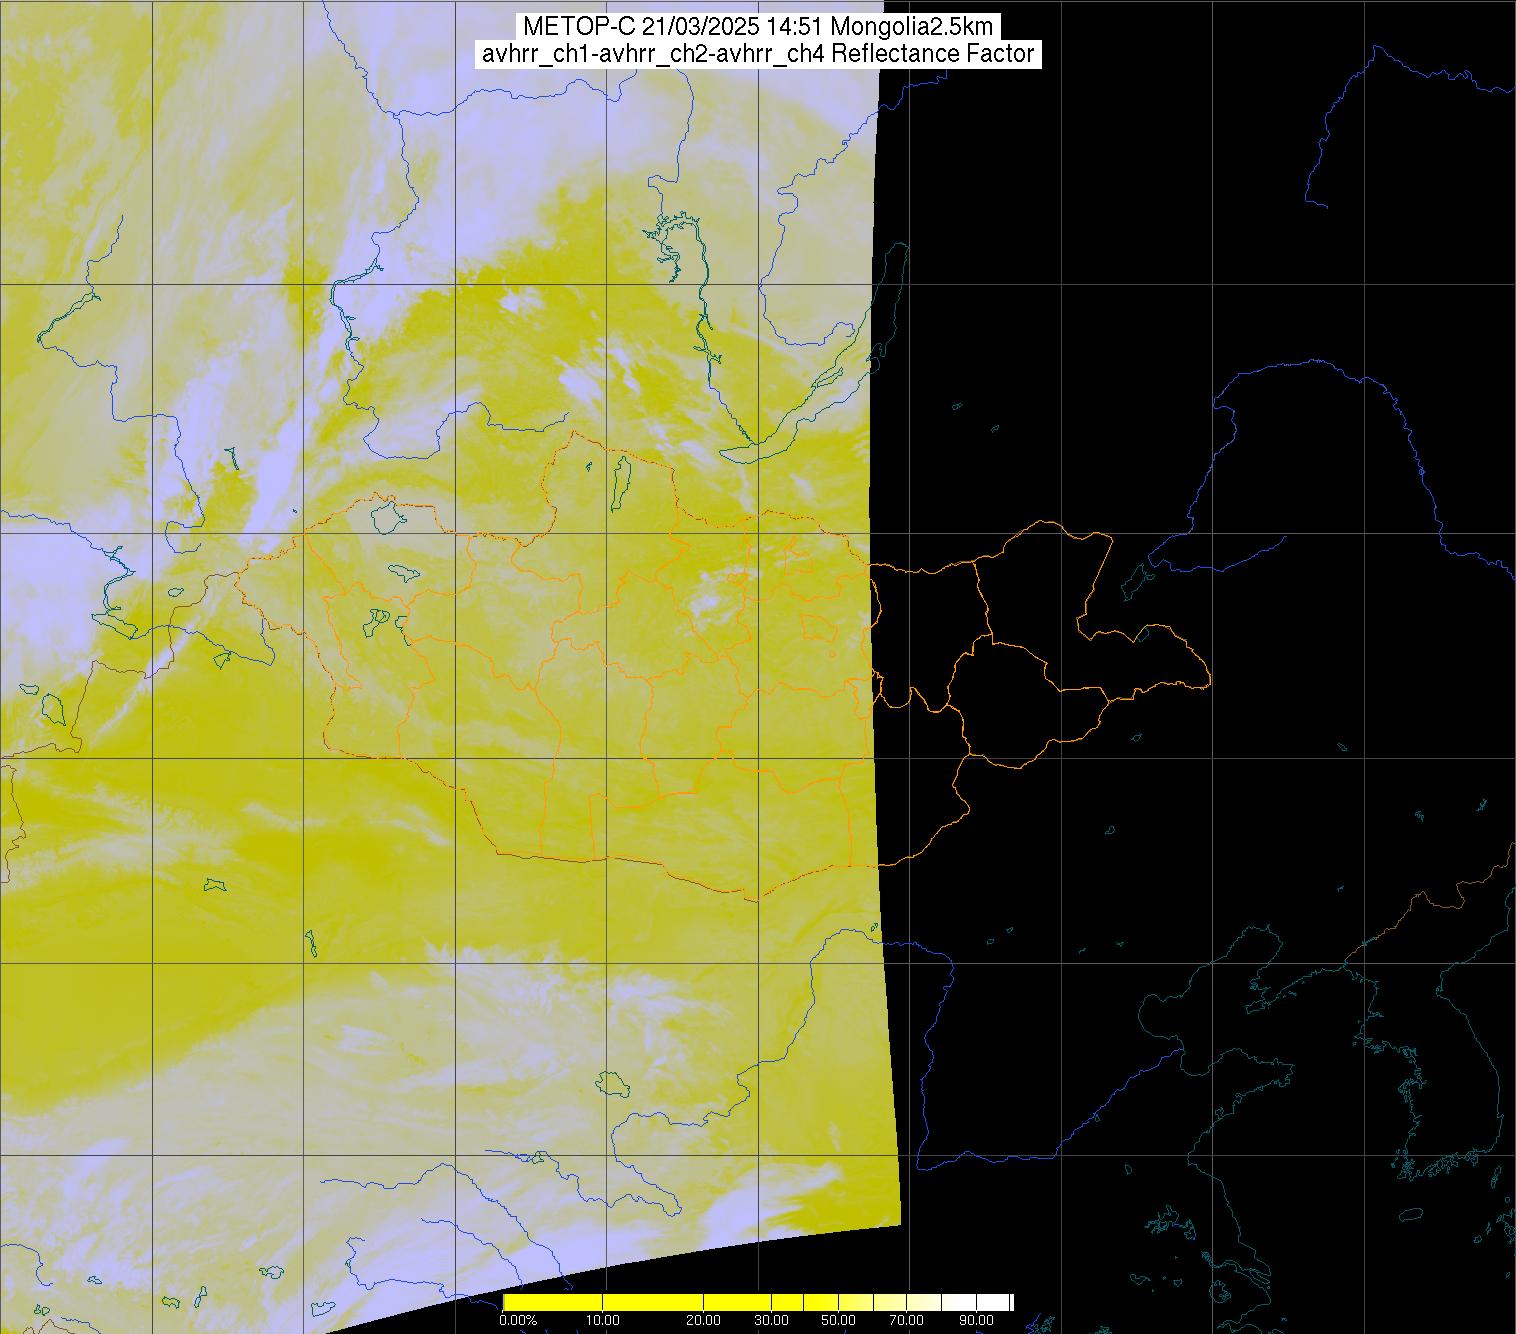Image resolution: width=1516 pixels, height=1334 pixels.
Task: Click the "50.00" color scale label
Action: [x=838, y=1320]
